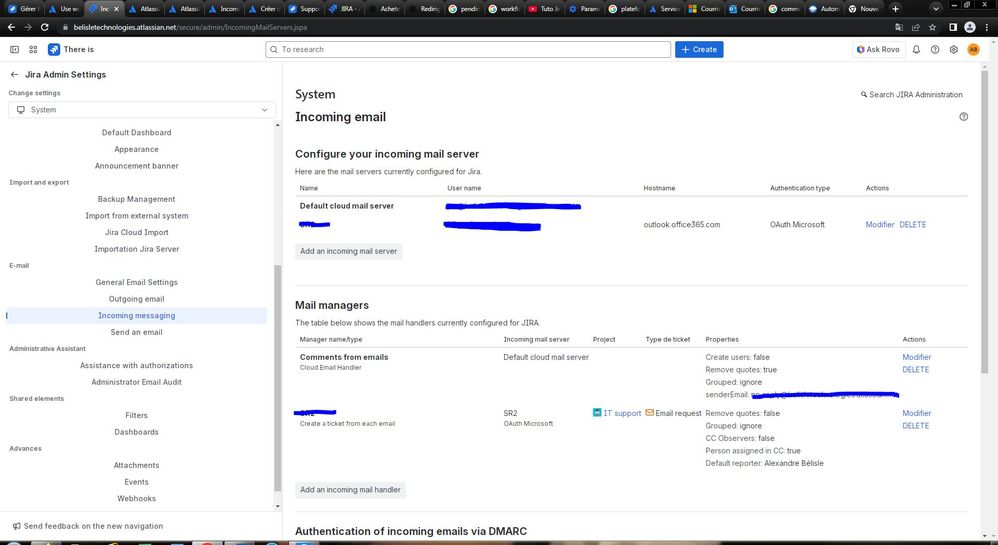Screen dimensions: 998x545
Task: Open the System settings dropdown
Action: [x=142, y=110]
